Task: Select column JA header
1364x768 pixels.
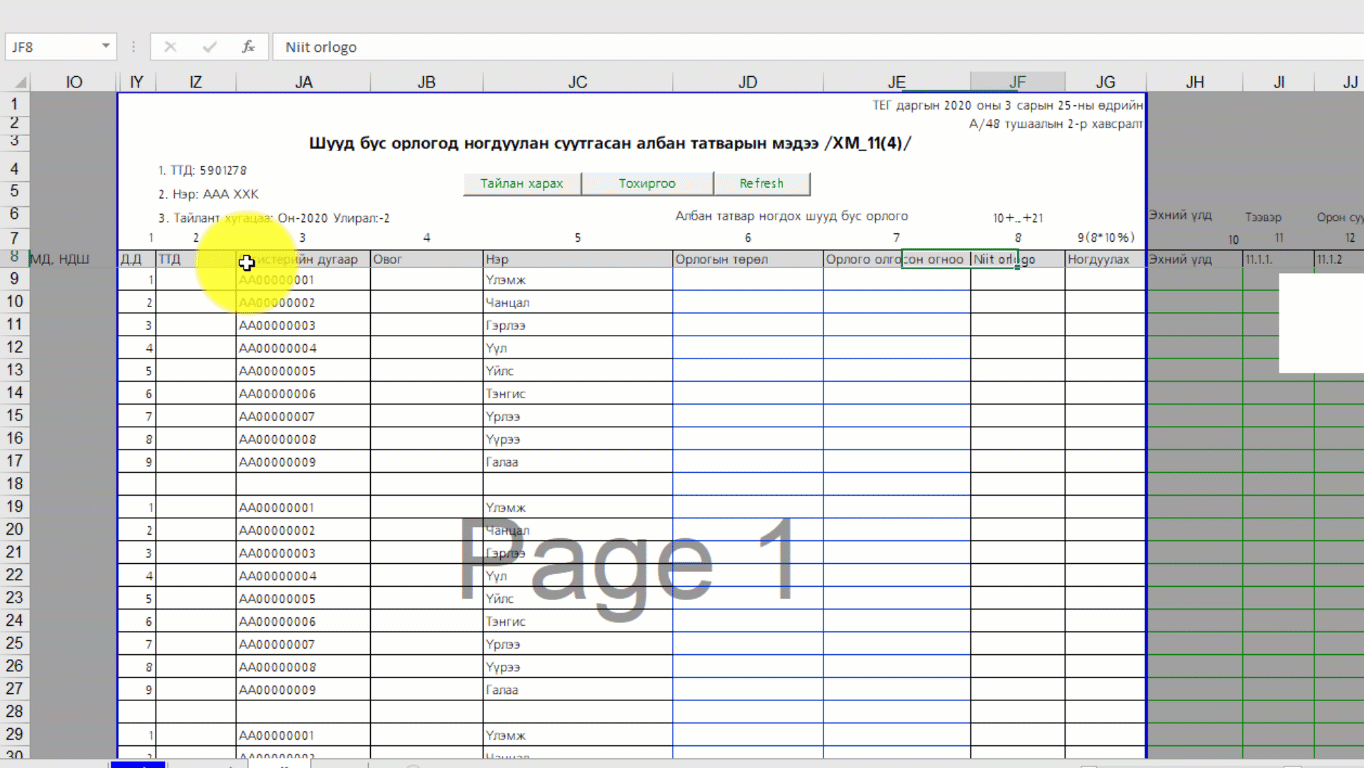Action: (x=303, y=82)
